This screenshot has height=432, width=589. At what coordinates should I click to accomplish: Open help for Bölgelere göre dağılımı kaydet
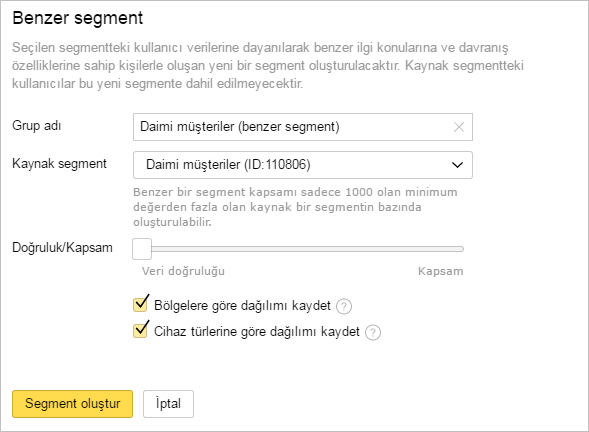point(344,307)
